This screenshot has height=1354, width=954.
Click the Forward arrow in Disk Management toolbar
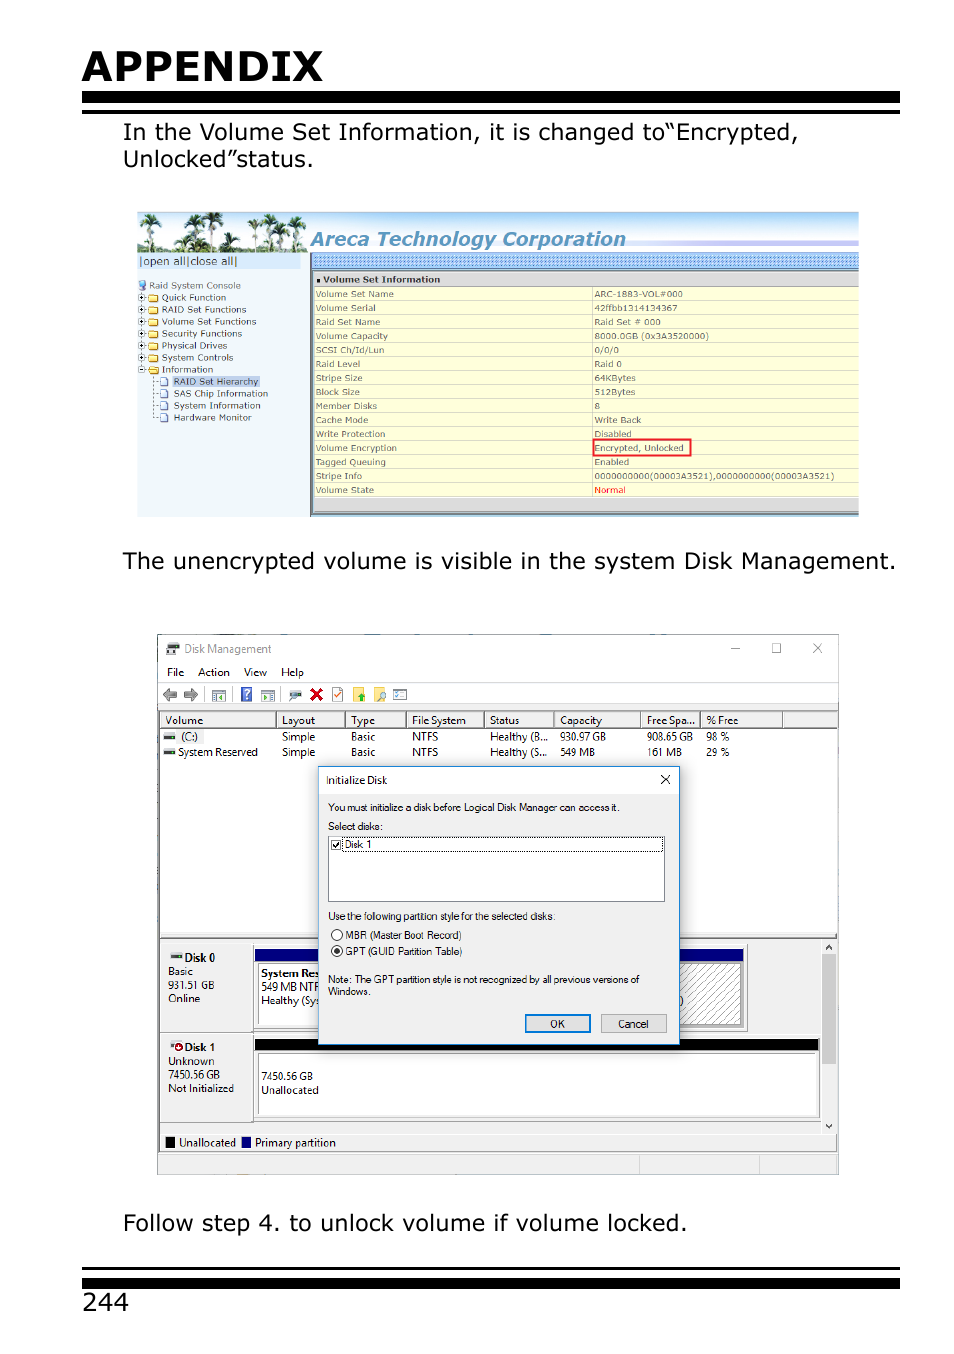click(x=191, y=695)
